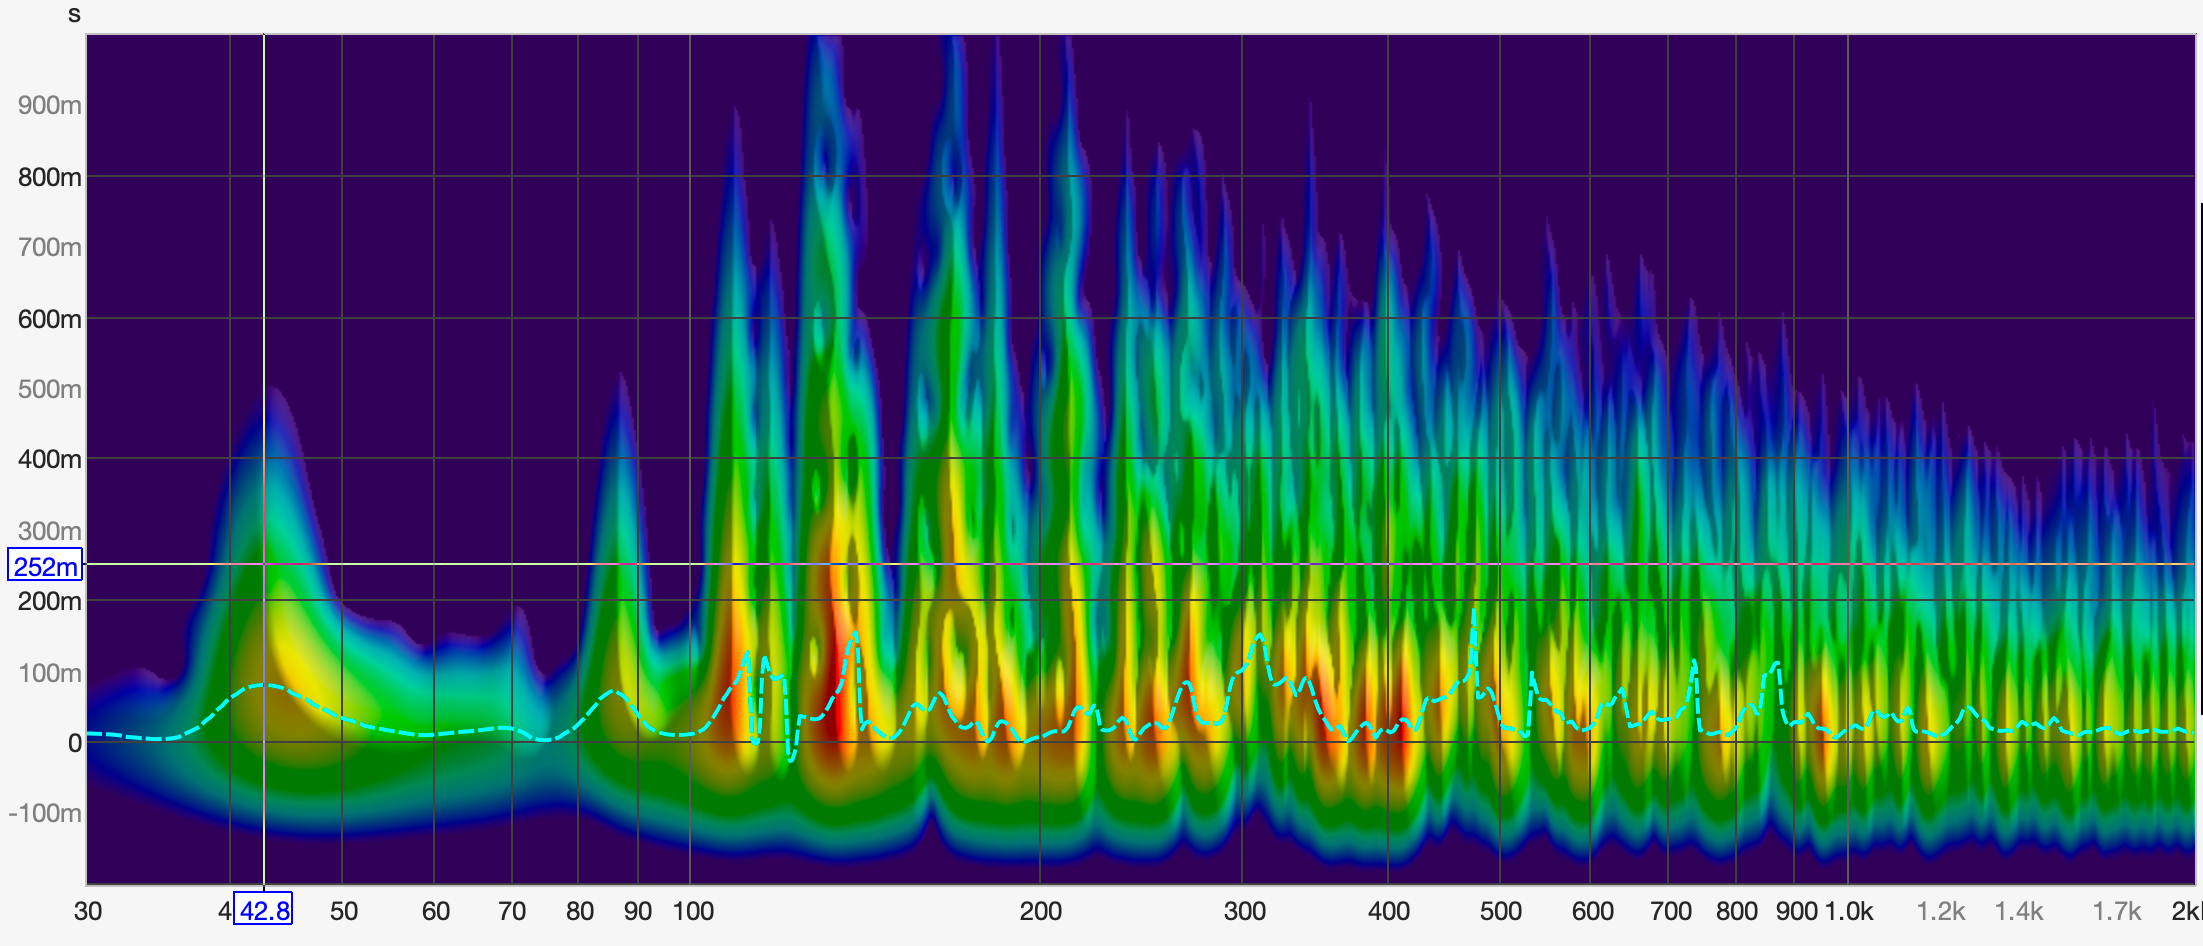2203x946 pixels.
Task: Click the 1.7k frequency axis label
Action: pos(2116,911)
